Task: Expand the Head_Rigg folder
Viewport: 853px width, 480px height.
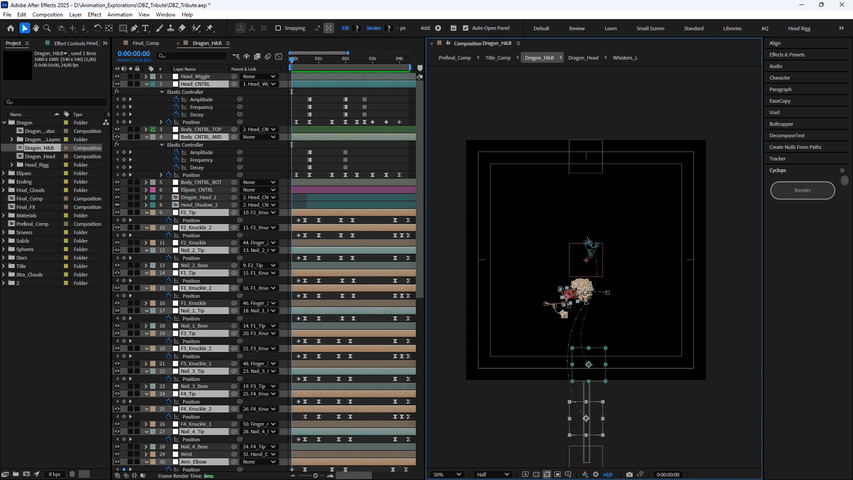Action: (x=11, y=164)
